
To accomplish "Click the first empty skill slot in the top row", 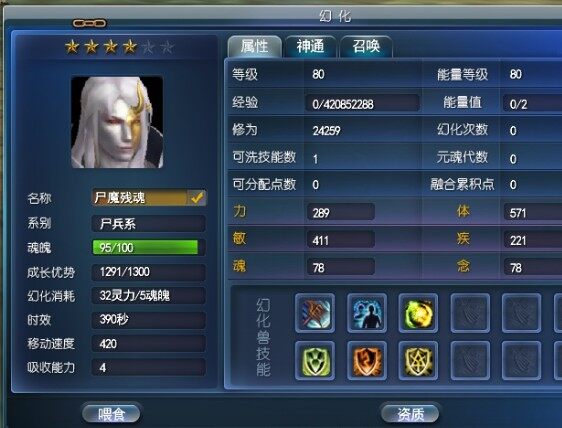I will 470,313.
